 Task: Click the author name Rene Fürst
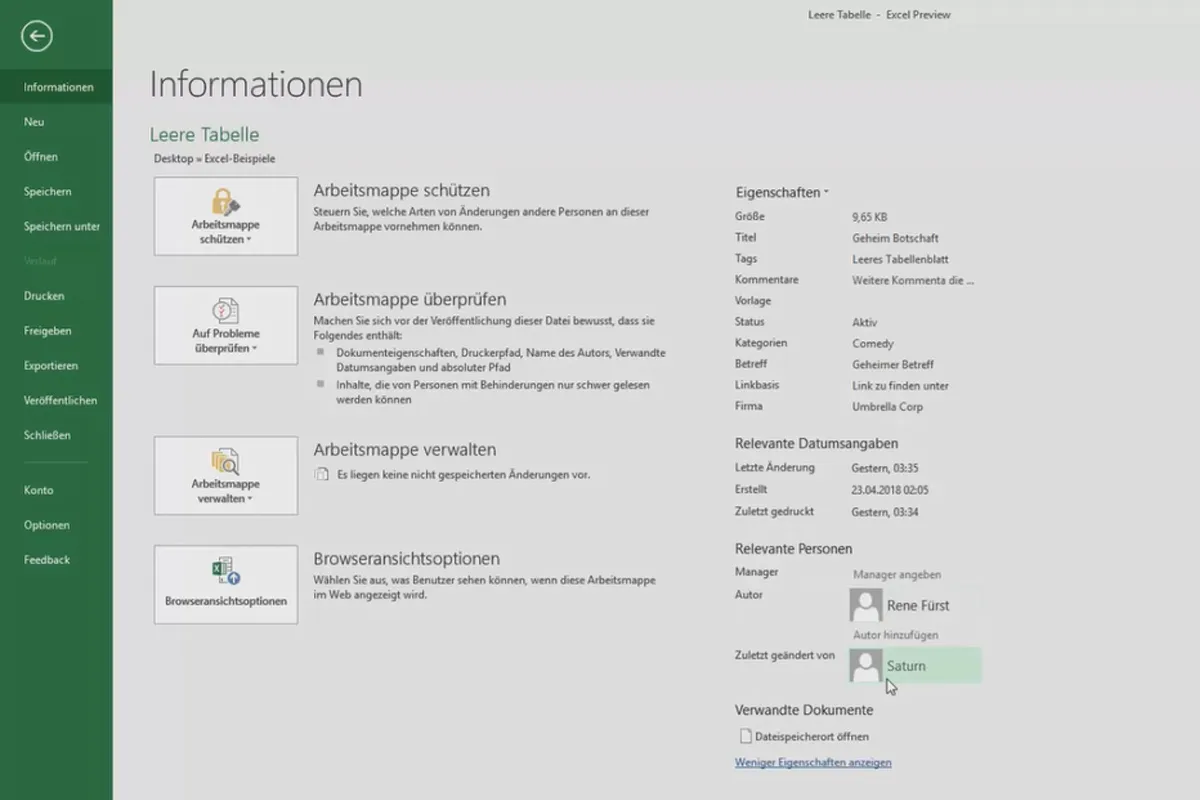[918, 605]
